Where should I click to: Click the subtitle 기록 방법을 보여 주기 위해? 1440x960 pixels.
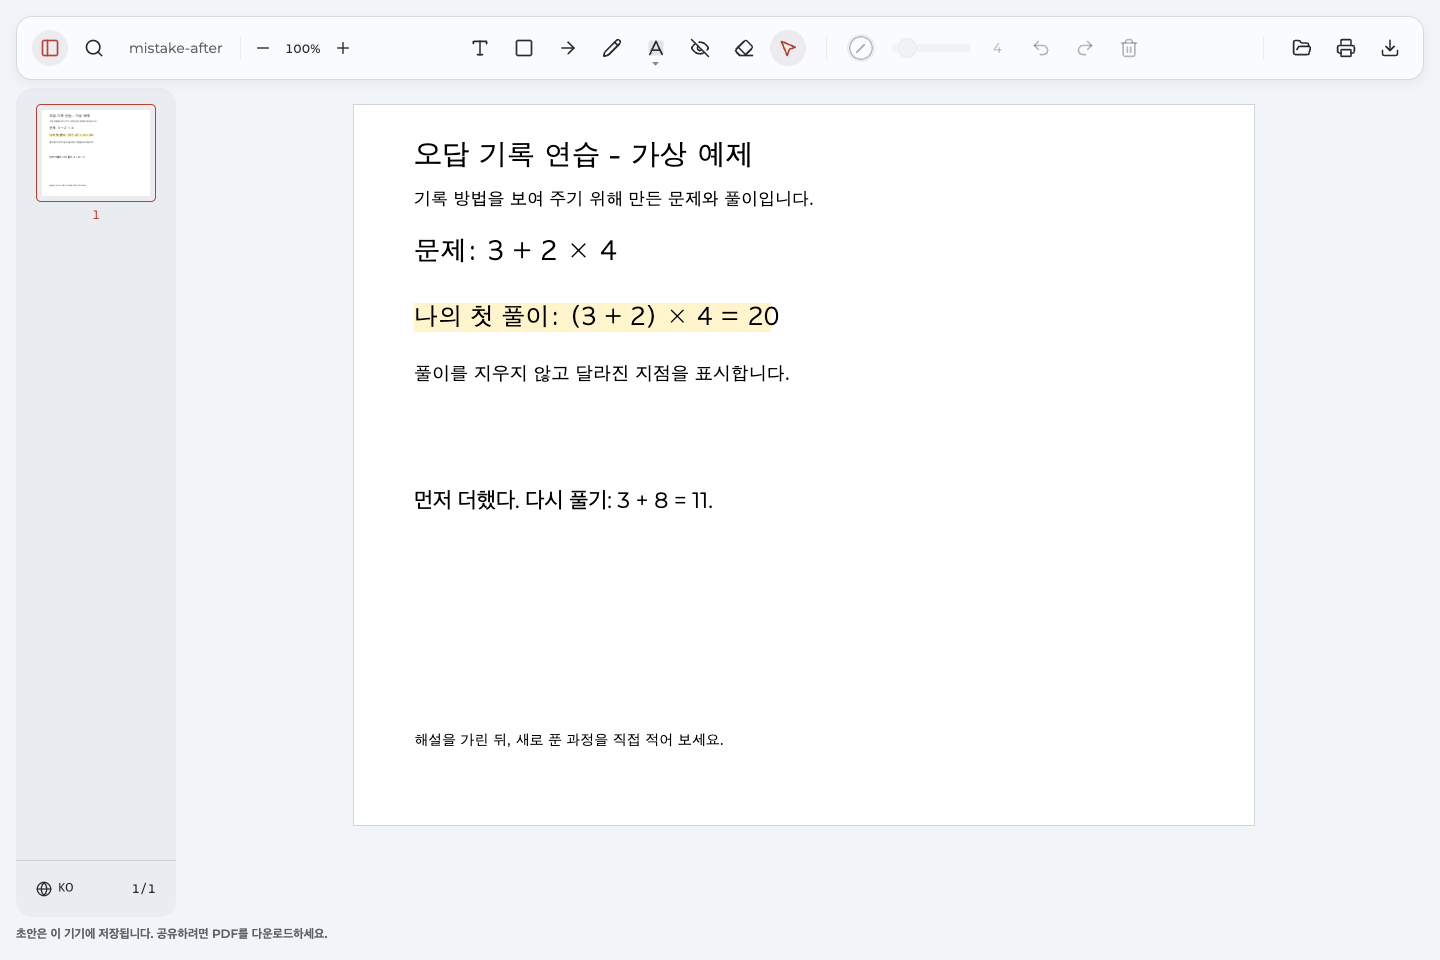click(614, 199)
